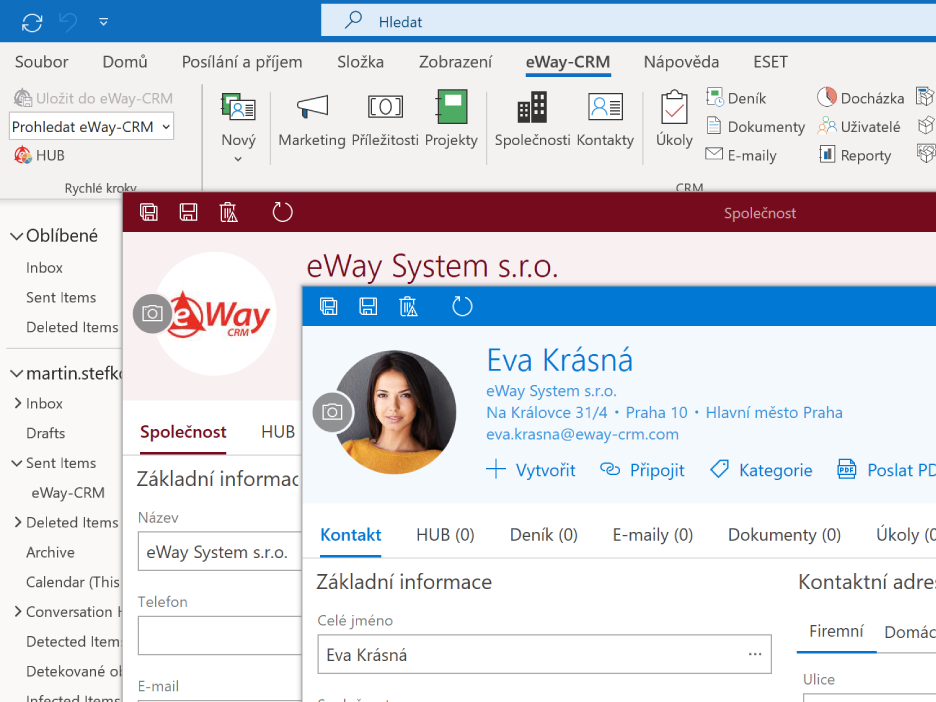Open the Deník (0) tab

pos(543,535)
